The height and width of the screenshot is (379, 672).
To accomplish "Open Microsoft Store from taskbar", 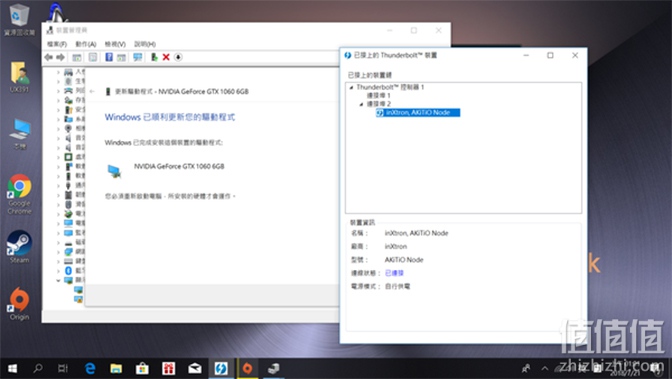I will pos(142,369).
